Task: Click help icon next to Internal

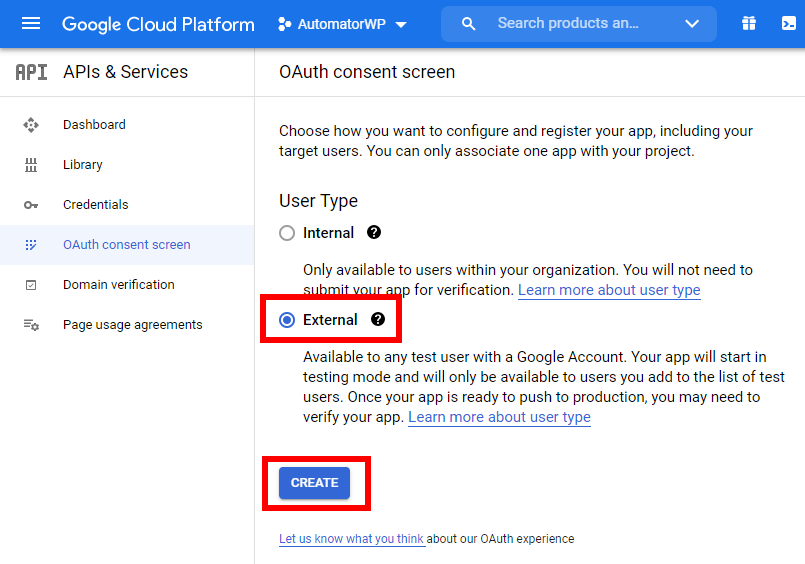Action: pos(374,232)
